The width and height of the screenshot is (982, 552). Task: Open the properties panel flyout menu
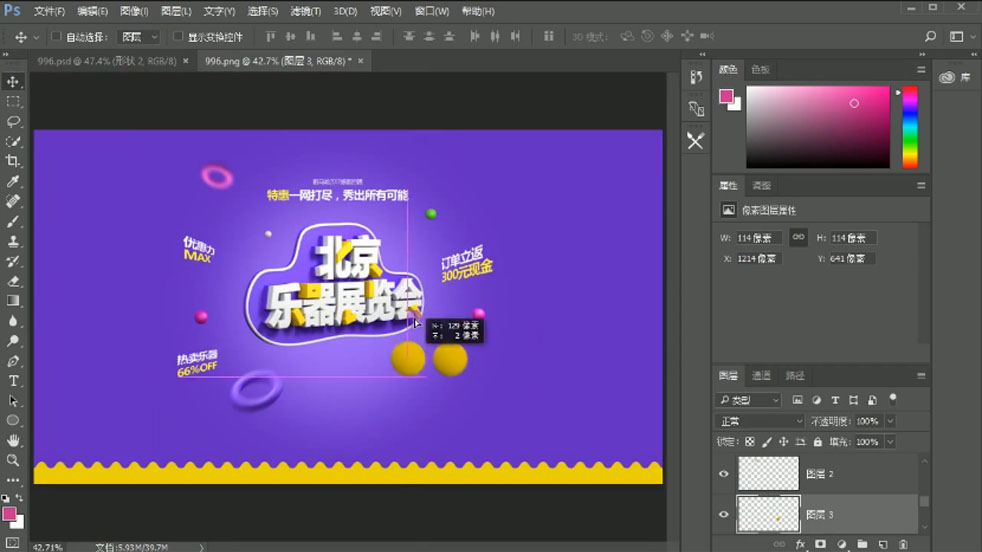(x=921, y=185)
